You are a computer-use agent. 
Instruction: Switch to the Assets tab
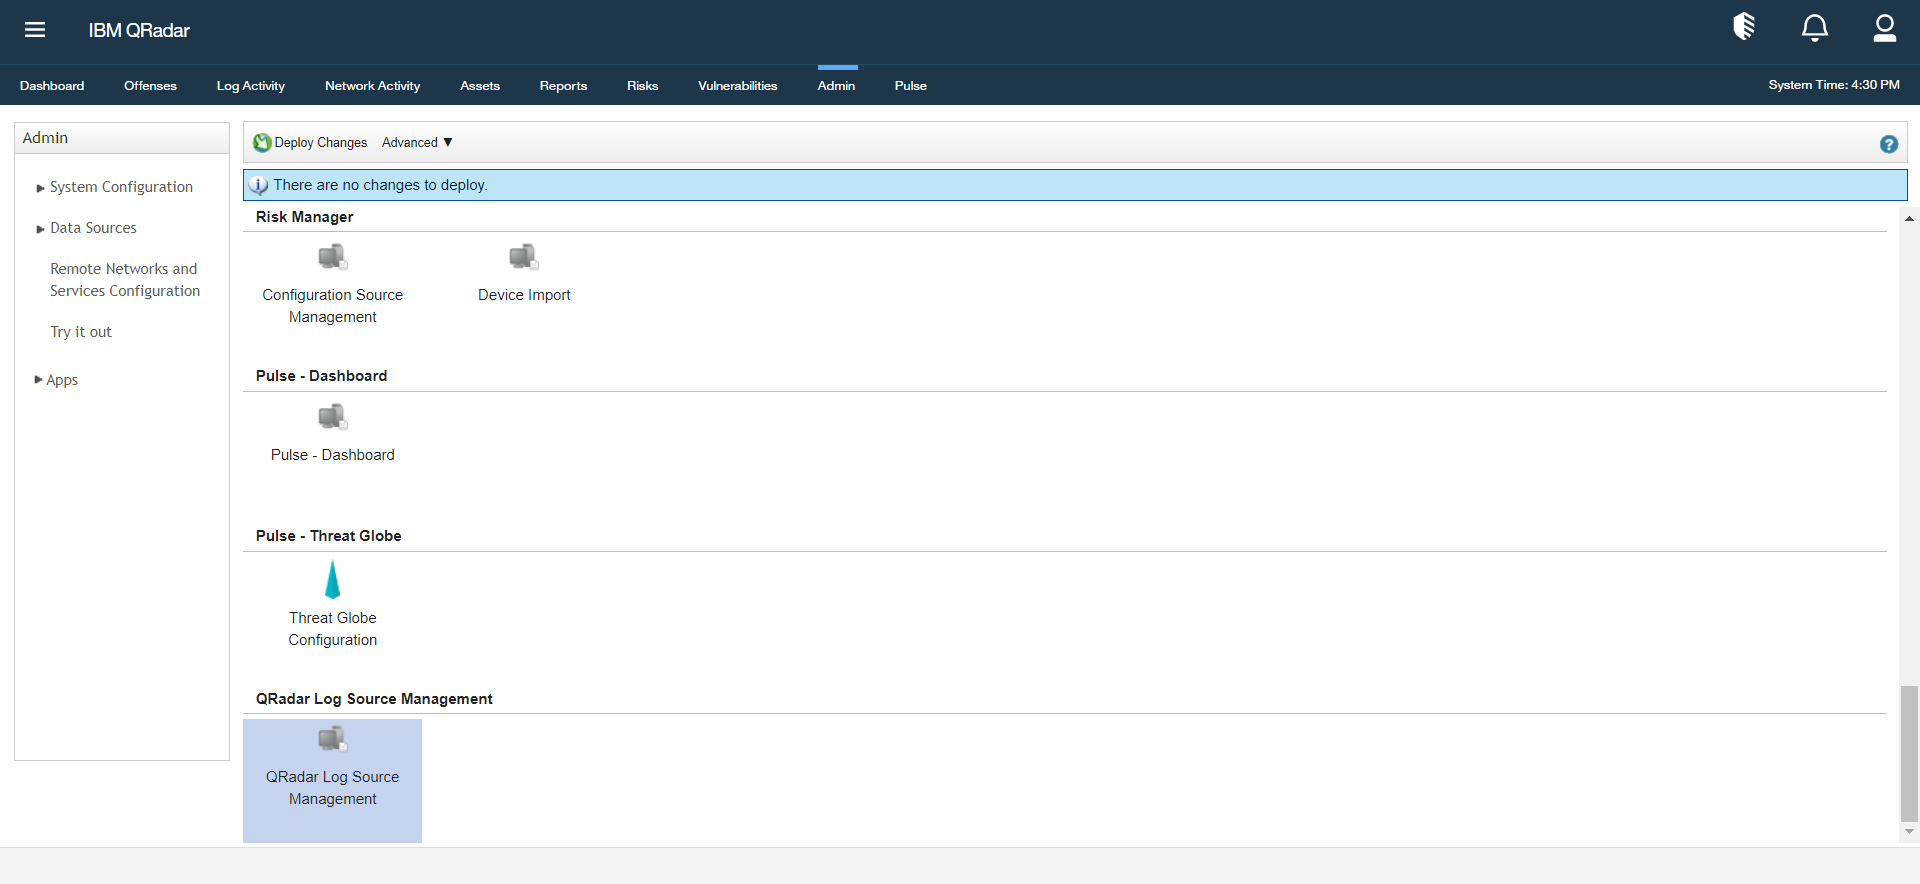click(480, 86)
